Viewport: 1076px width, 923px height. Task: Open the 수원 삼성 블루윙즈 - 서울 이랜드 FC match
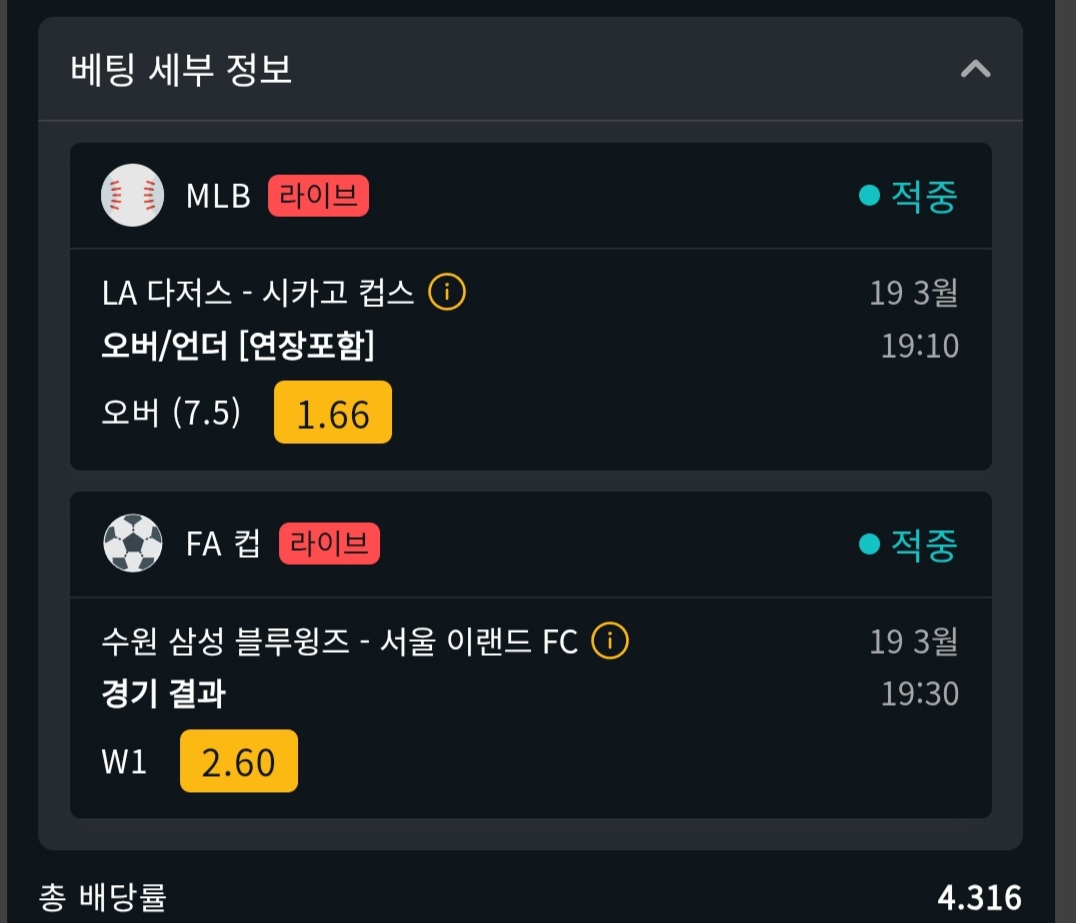point(340,641)
